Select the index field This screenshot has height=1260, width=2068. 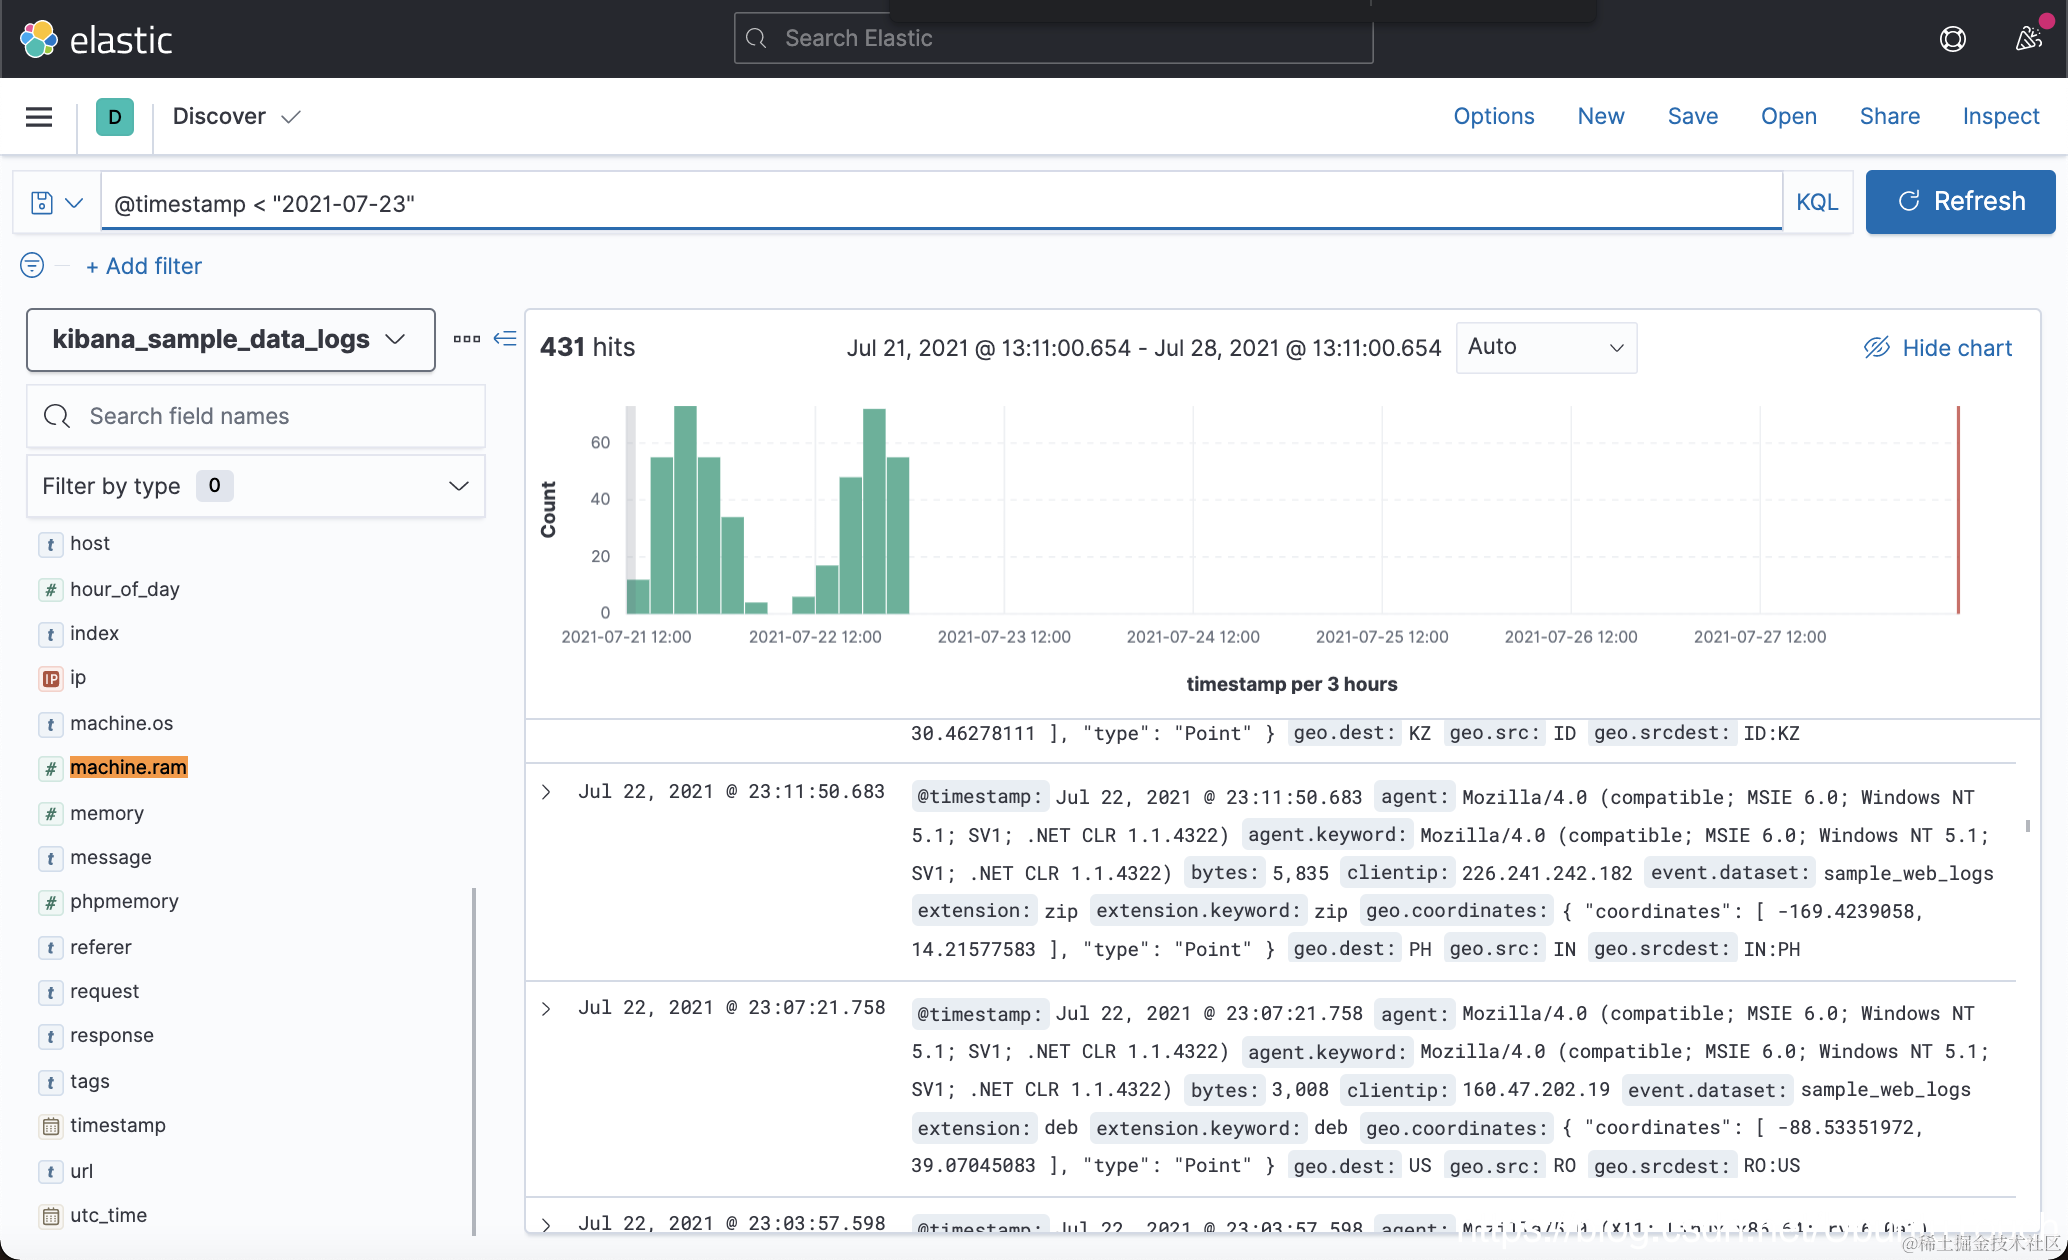point(94,633)
